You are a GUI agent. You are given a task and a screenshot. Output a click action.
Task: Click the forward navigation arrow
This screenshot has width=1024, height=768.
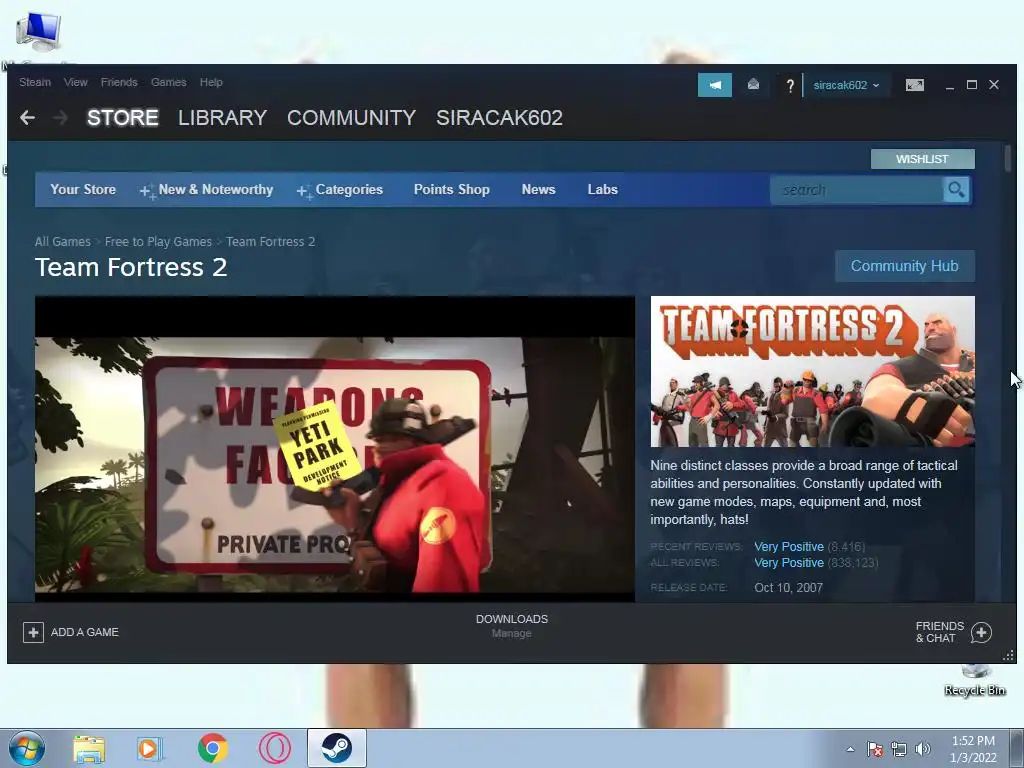(x=60, y=118)
